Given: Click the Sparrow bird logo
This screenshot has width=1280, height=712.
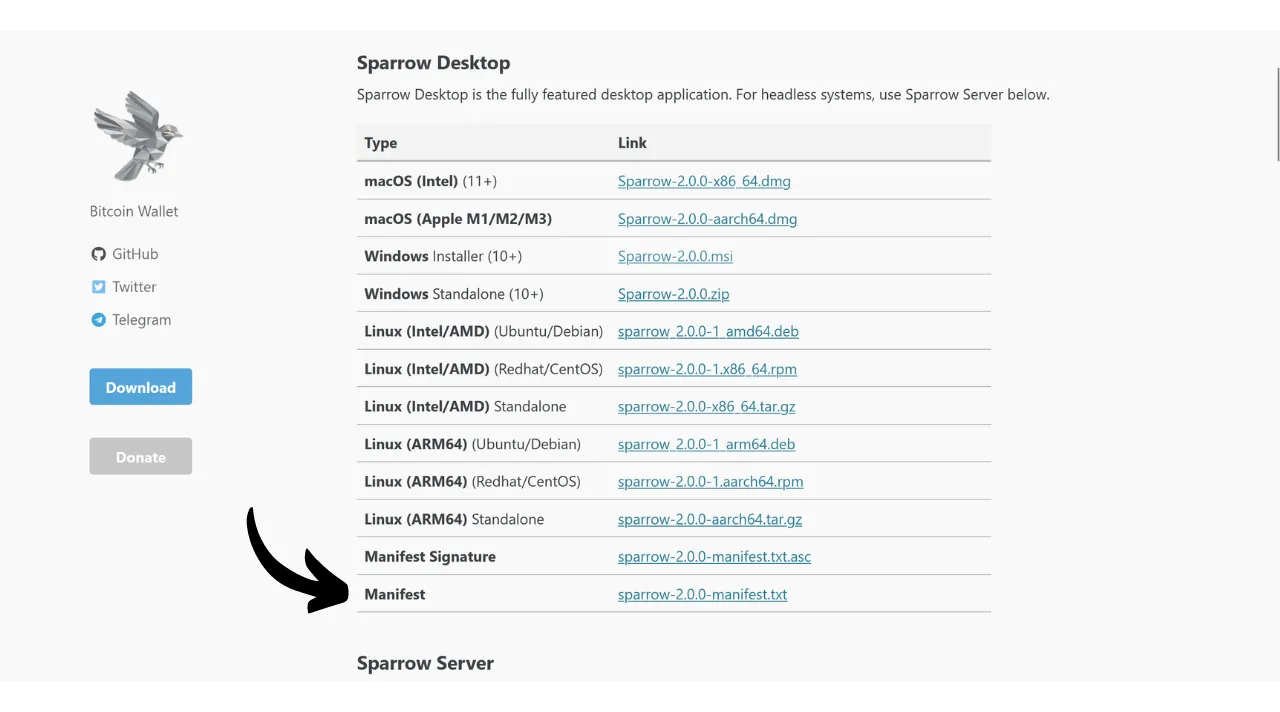Looking at the screenshot, I should (137, 136).
